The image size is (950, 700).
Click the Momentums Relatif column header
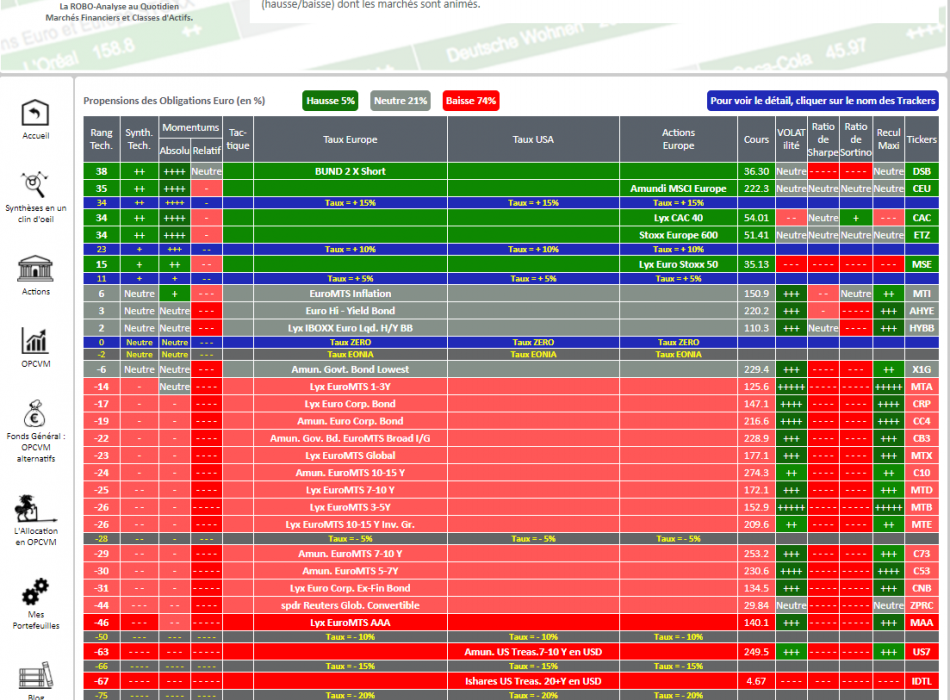tap(206, 150)
